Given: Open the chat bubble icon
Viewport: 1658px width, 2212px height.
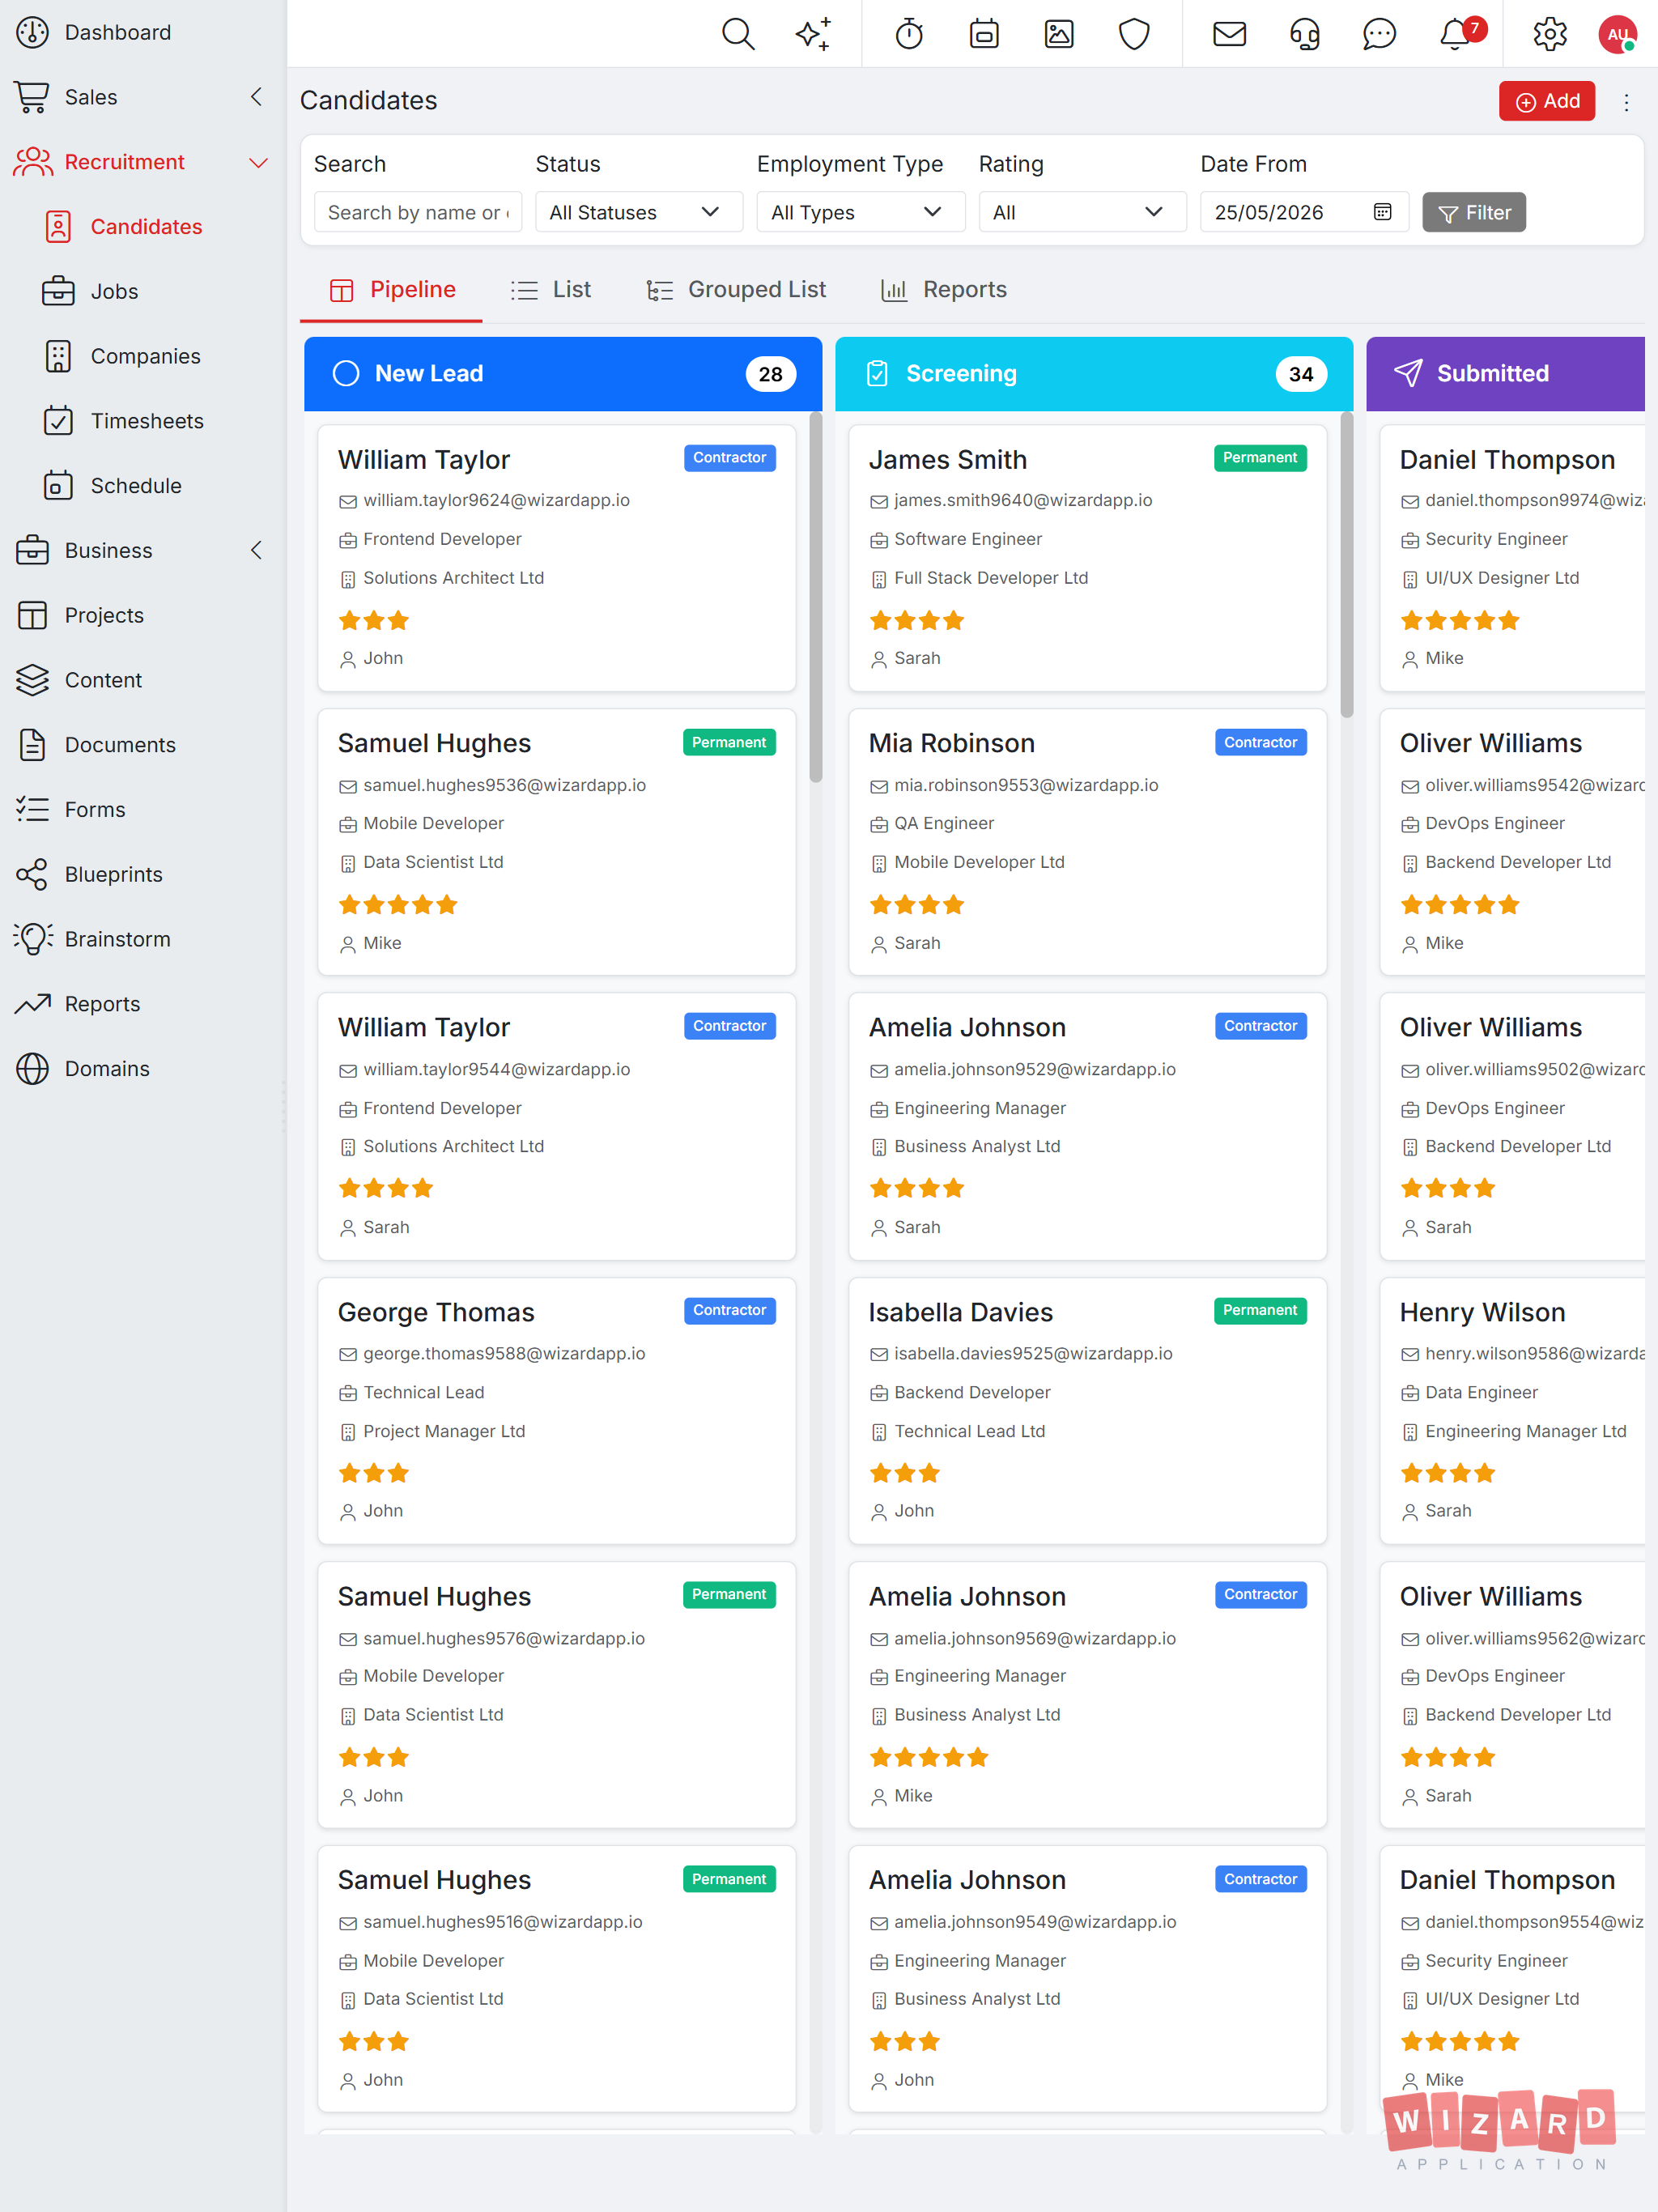Looking at the screenshot, I should [1379, 34].
